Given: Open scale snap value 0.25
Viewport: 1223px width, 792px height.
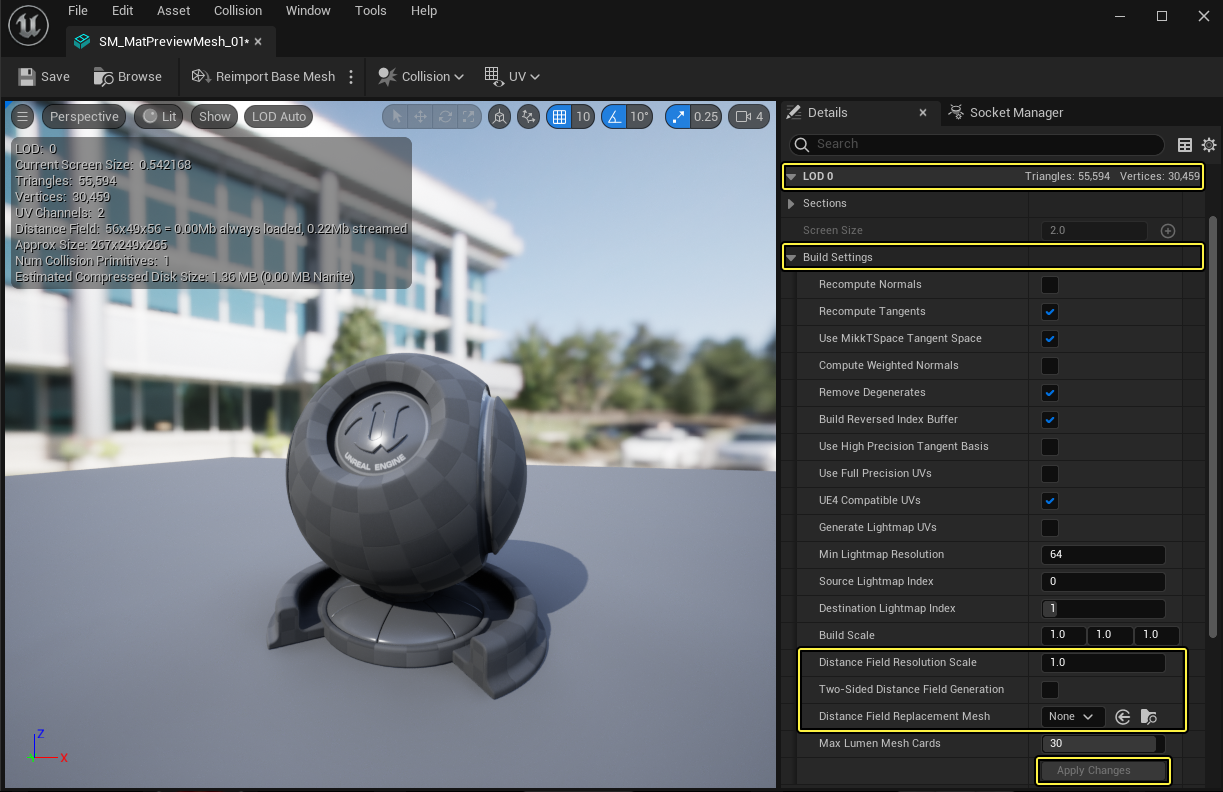Looking at the screenshot, I should click(x=706, y=117).
